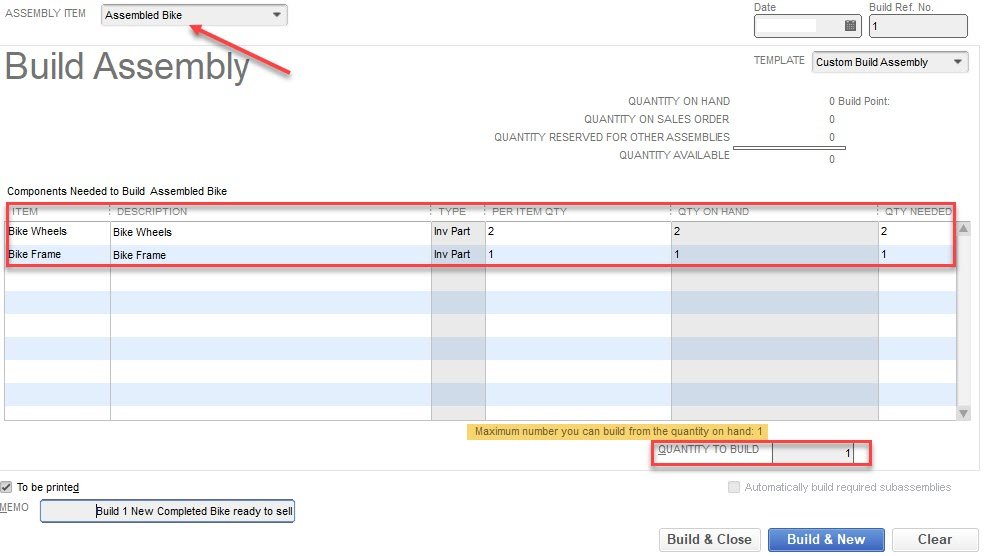
Task: Click the DESCRIPTION column header
Action: point(270,211)
